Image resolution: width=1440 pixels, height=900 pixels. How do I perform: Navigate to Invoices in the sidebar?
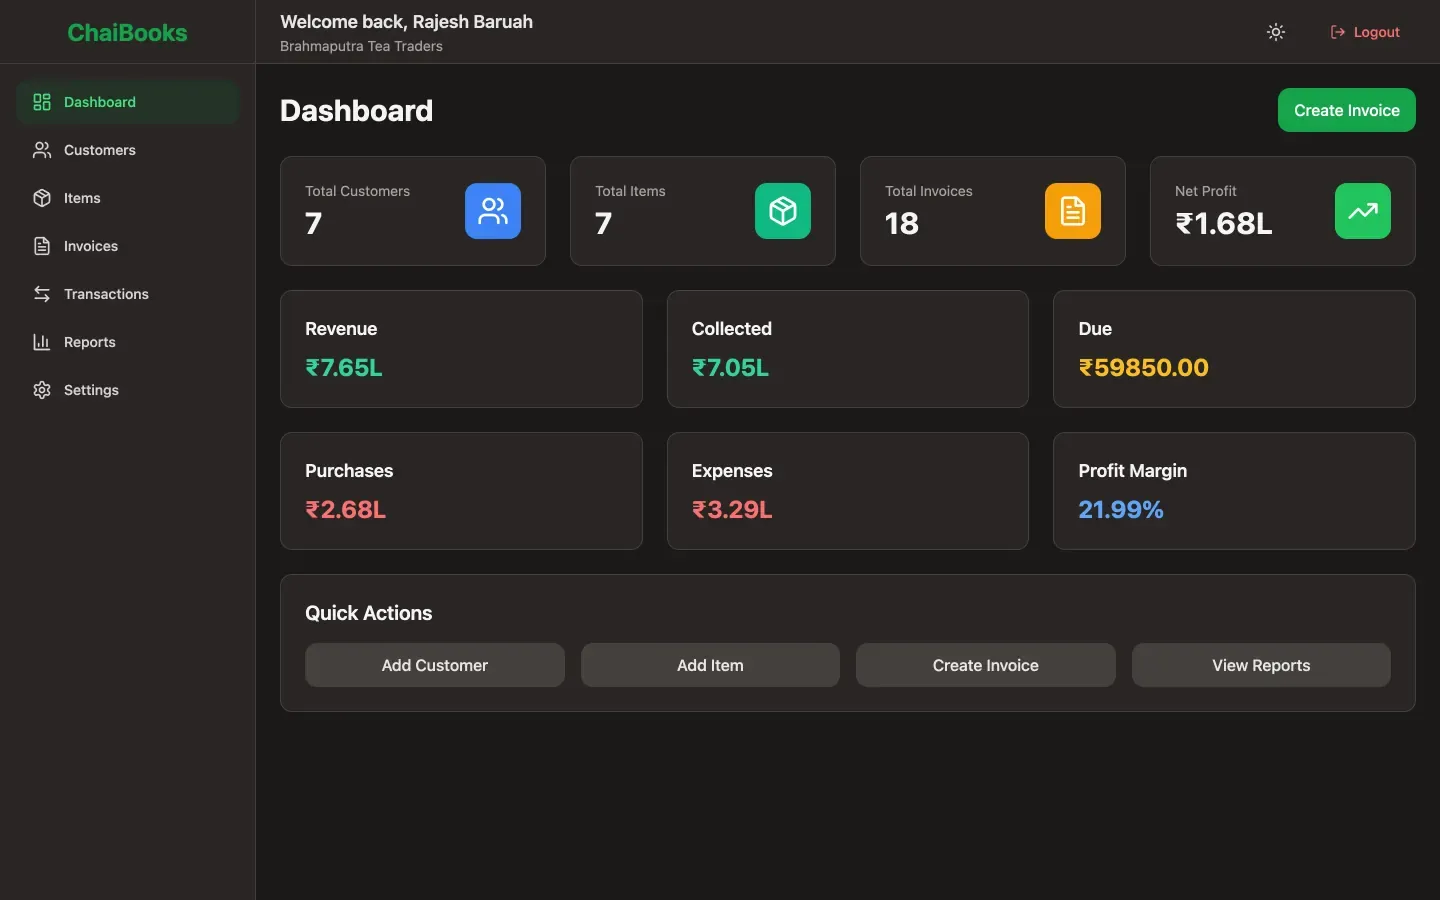(128, 246)
